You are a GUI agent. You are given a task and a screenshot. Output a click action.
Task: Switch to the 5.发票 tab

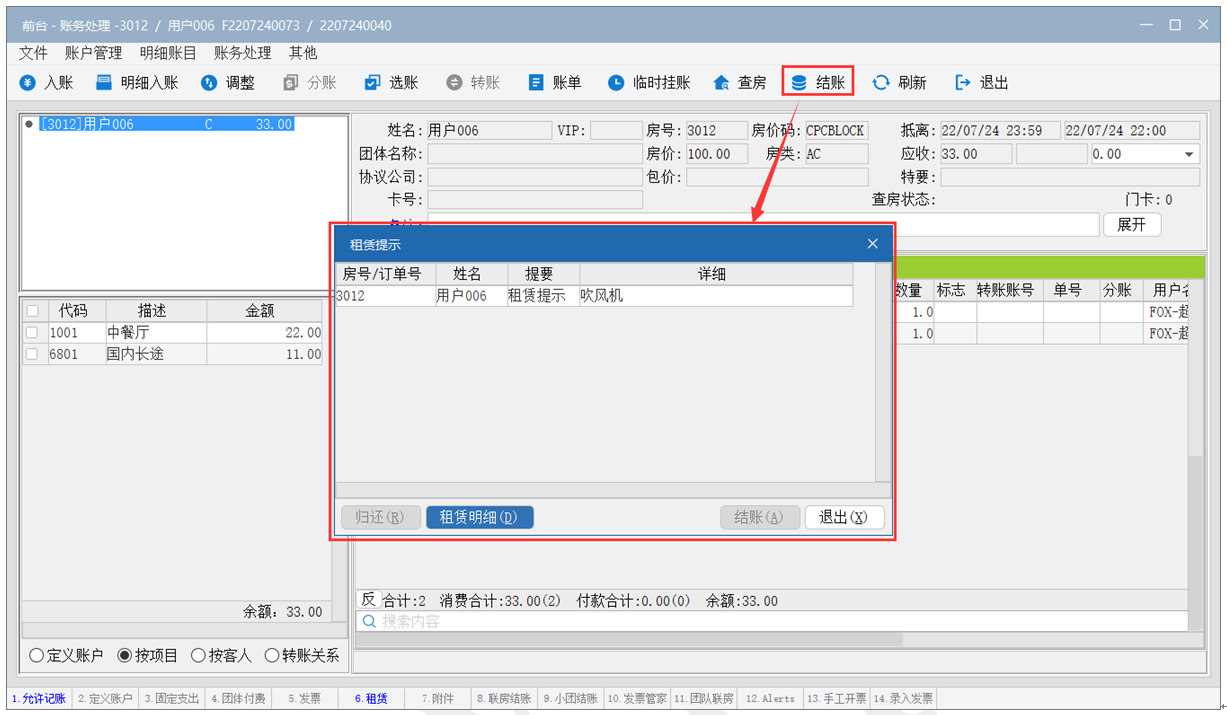click(305, 699)
